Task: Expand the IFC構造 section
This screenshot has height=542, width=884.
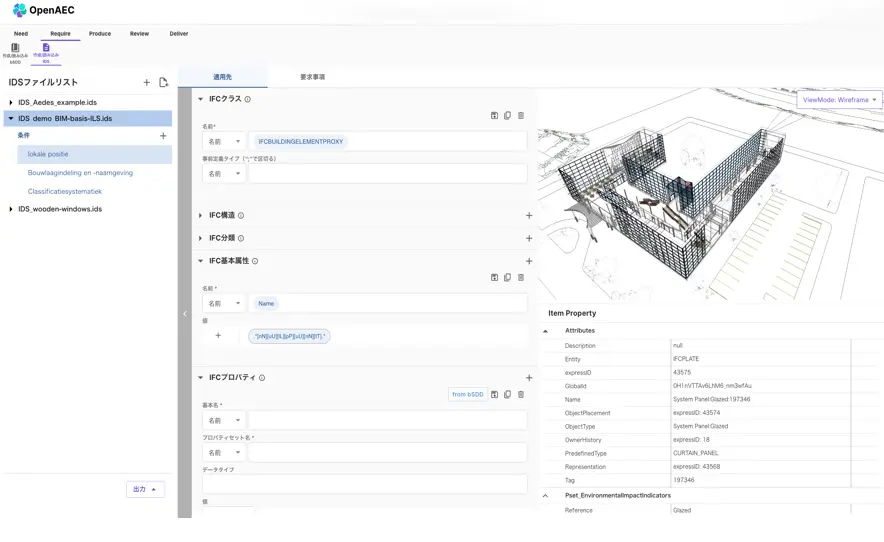Action: (200, 215)
